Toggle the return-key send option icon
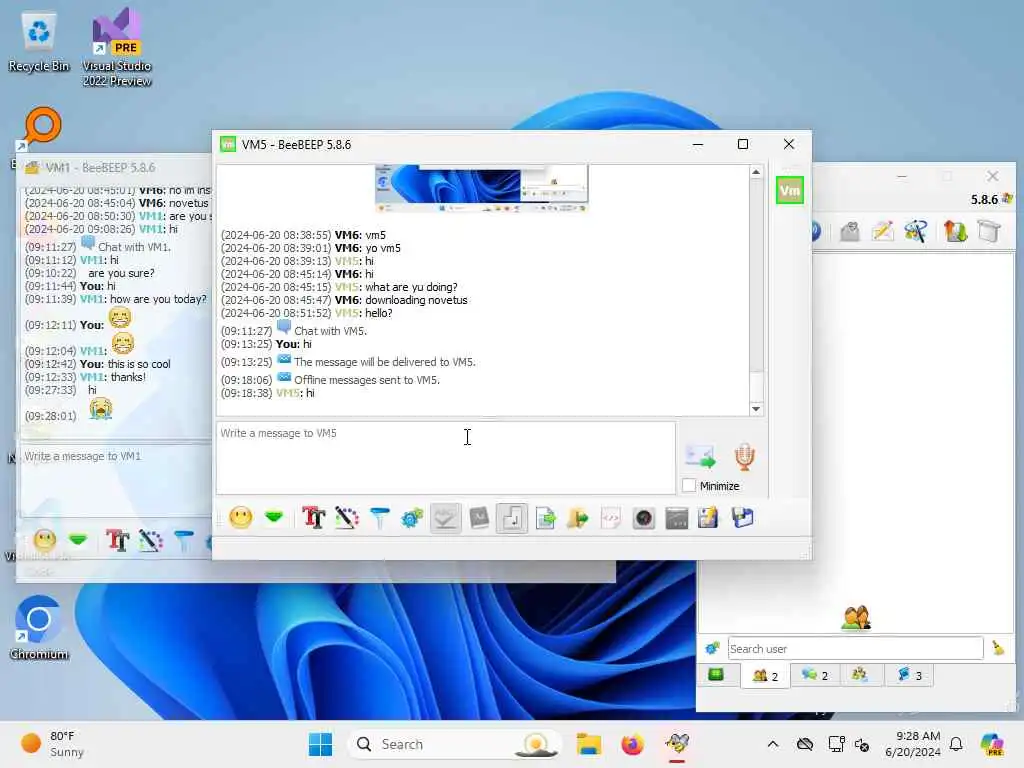 [x=512, y=519]
